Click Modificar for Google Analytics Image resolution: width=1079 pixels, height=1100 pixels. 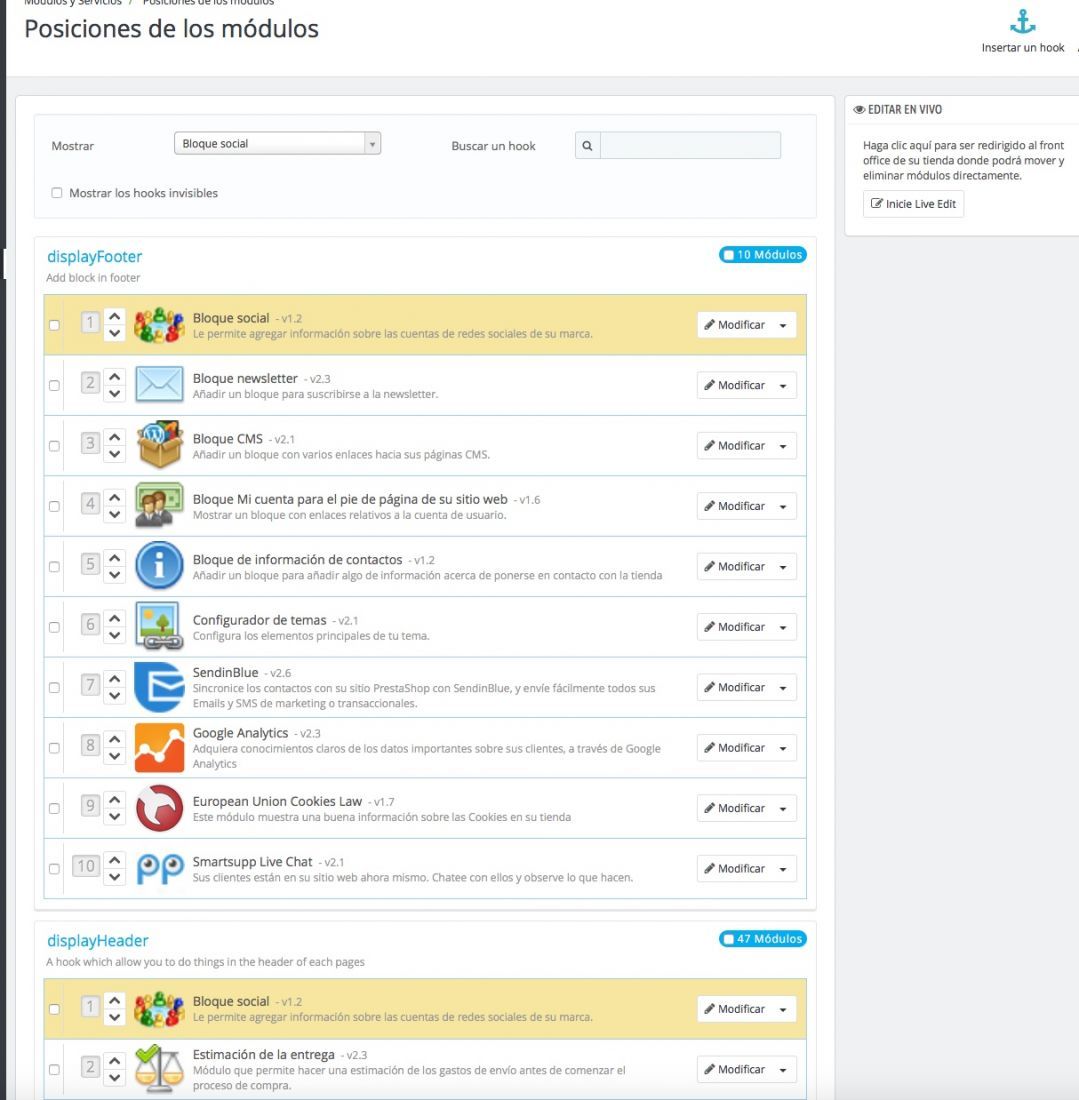coord(735,748)
